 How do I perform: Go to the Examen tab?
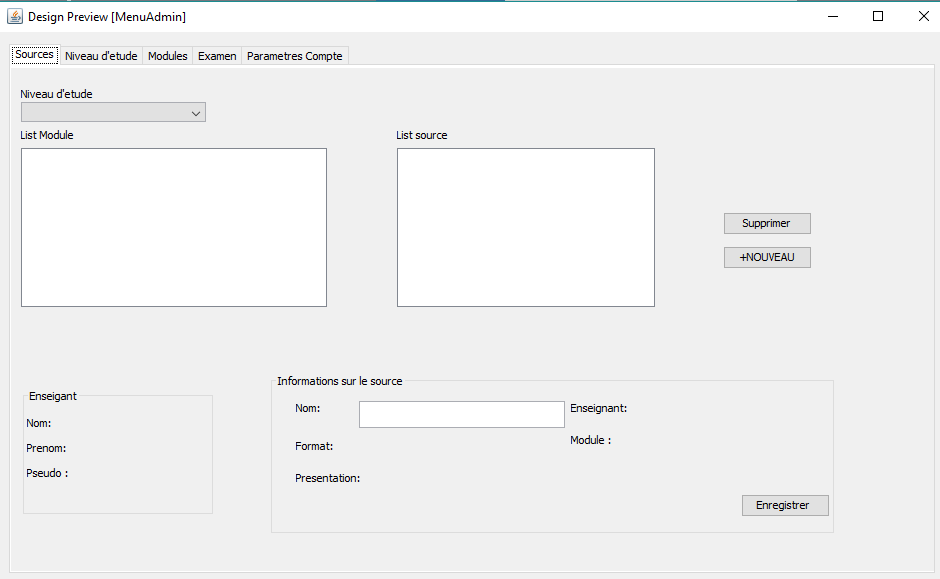coord(217,56)
